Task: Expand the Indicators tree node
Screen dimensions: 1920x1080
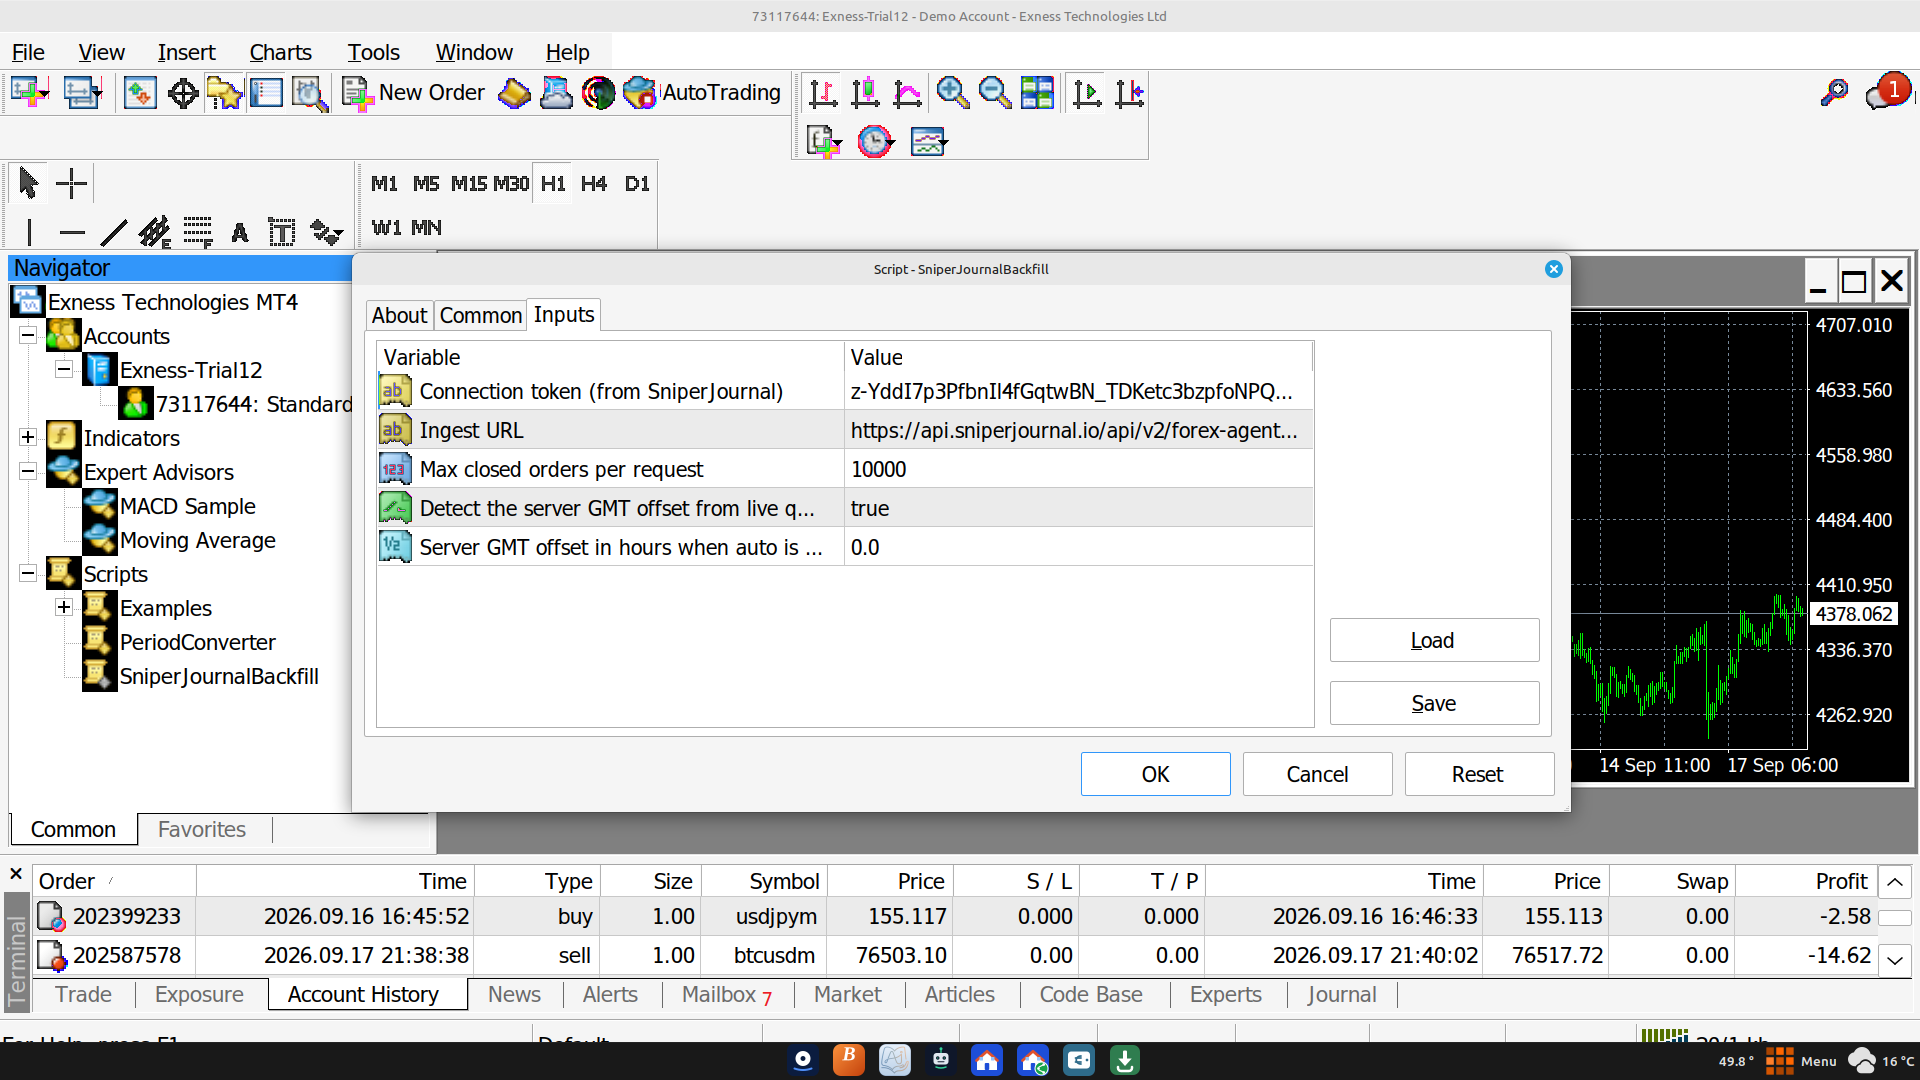Action: pos(28,437)
